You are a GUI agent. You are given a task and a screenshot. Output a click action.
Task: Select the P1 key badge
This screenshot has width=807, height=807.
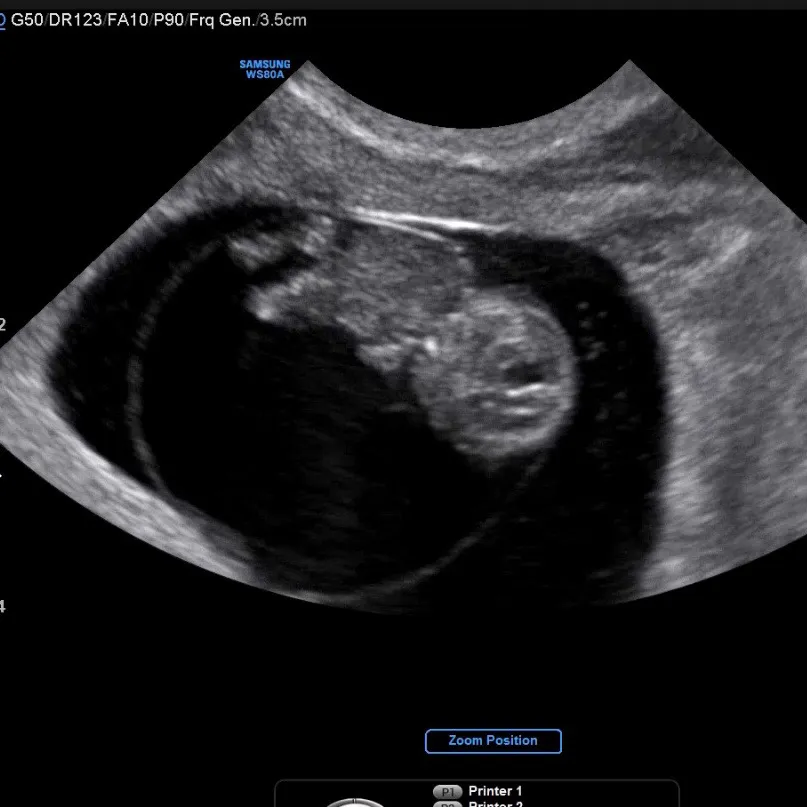(447, 792)
